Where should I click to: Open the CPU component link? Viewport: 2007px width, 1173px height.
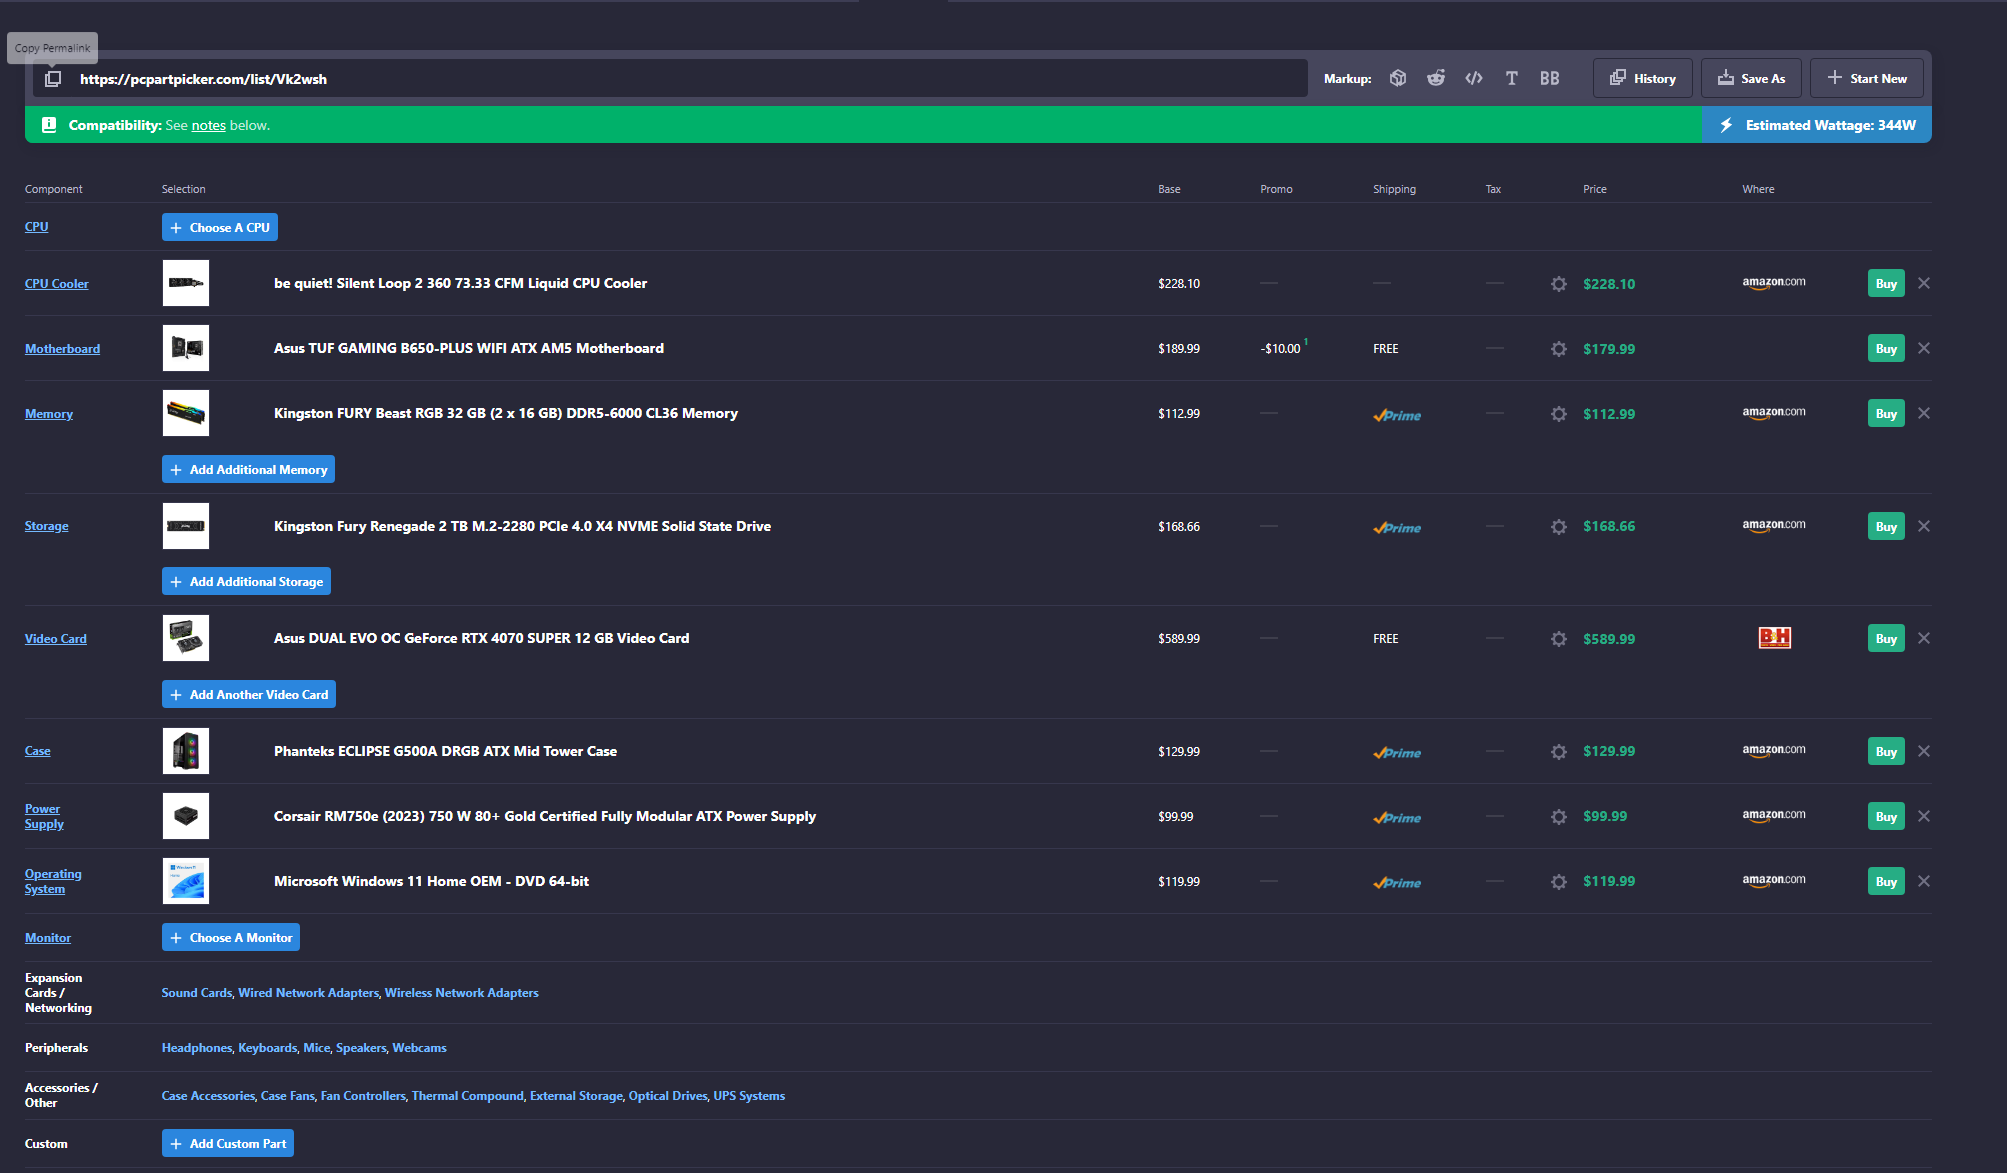coord(36,227)
